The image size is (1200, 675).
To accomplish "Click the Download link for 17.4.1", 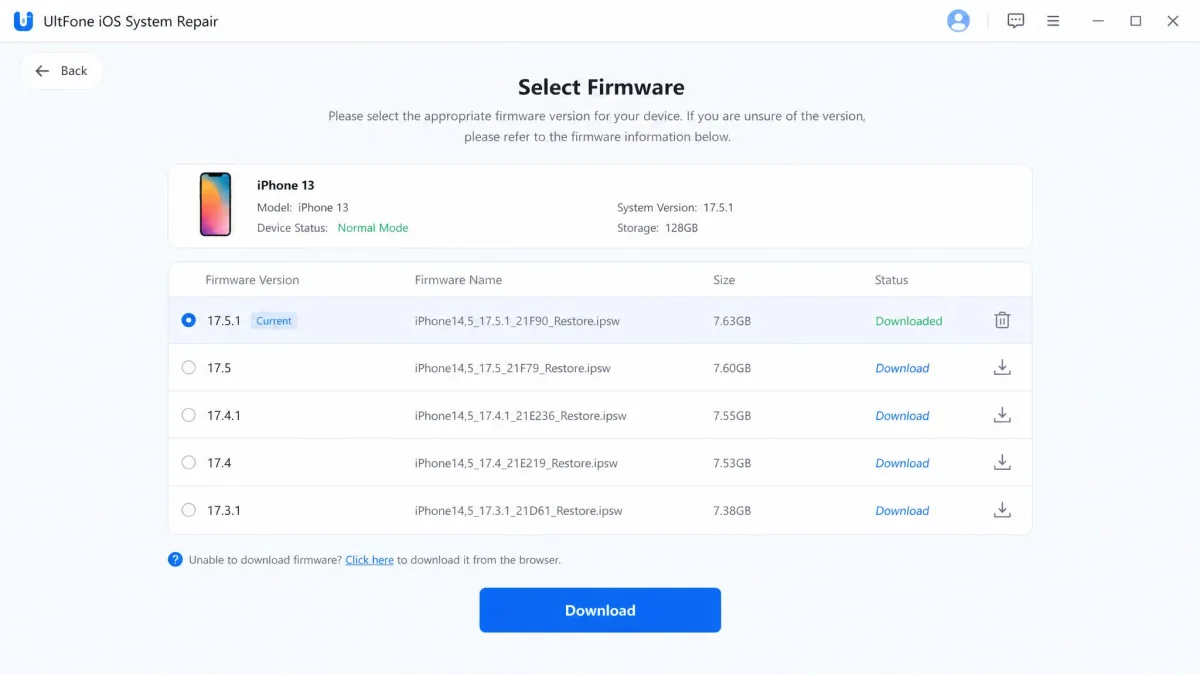I will coord(902,415).
